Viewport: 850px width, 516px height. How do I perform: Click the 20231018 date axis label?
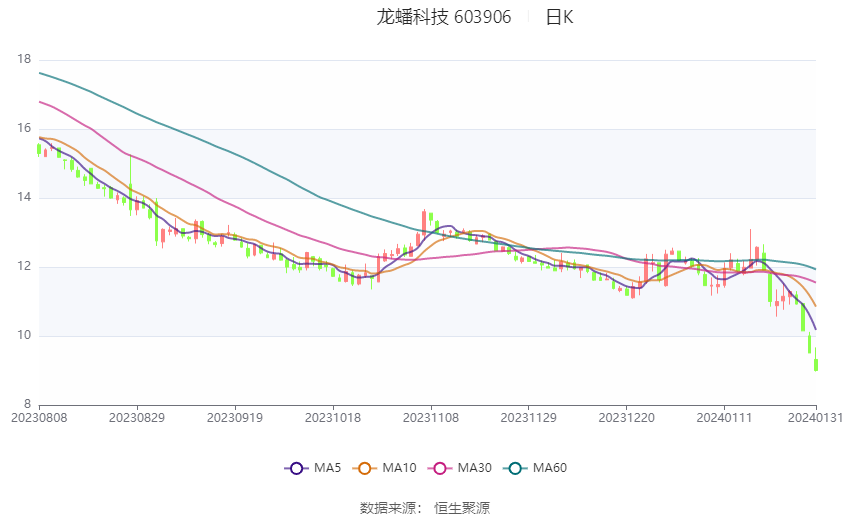[333, 418]
